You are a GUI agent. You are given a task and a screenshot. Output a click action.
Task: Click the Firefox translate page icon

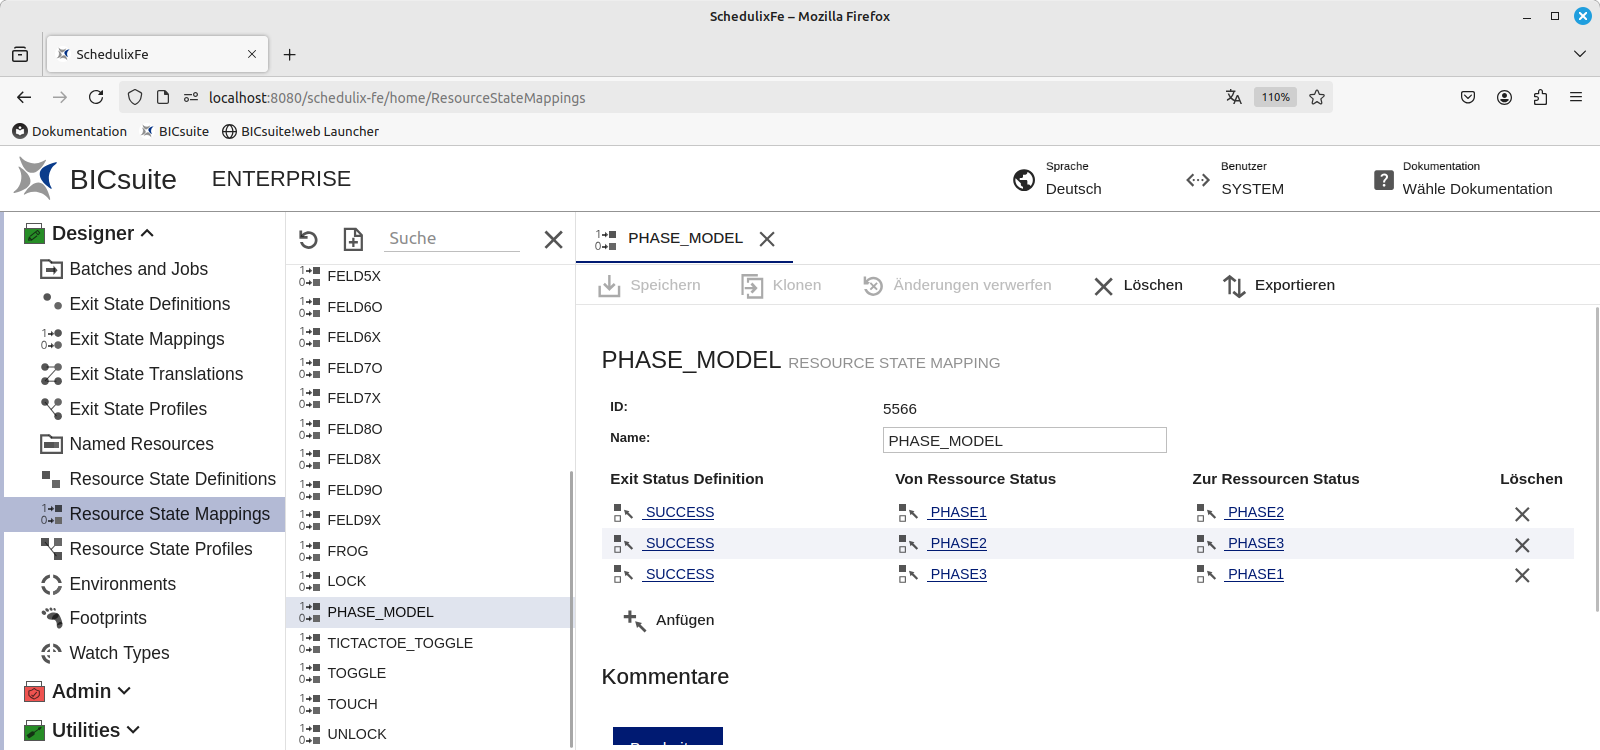[1234, 97]
